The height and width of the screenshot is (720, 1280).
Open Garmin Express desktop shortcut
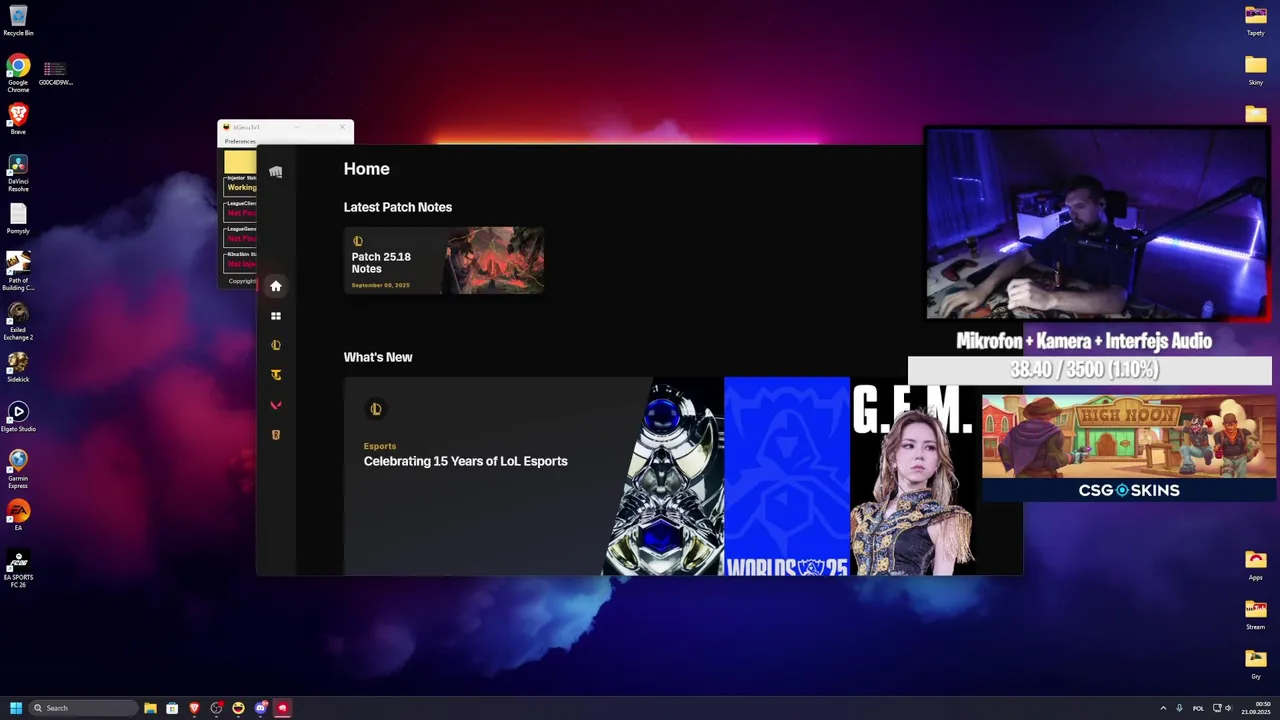click(18, 468)
